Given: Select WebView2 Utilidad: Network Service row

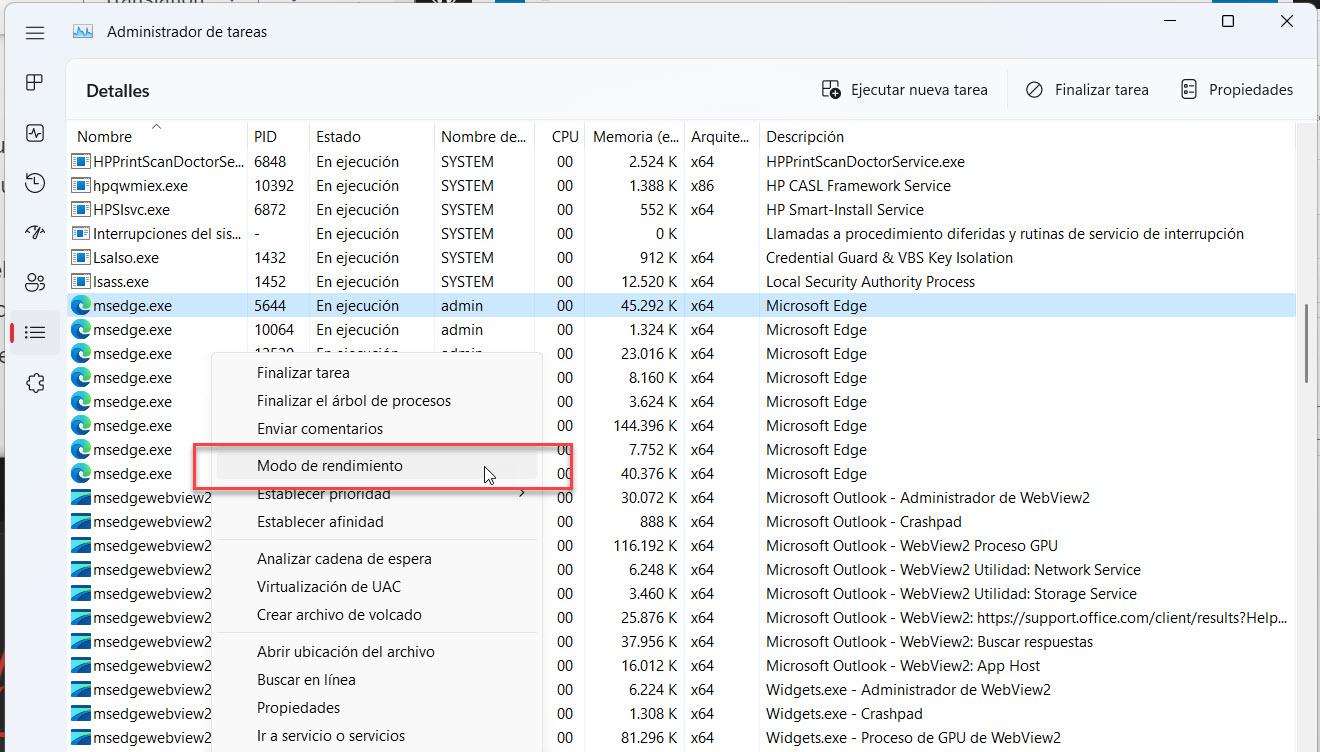Looking at the screenshot, I should click(682, 570).
